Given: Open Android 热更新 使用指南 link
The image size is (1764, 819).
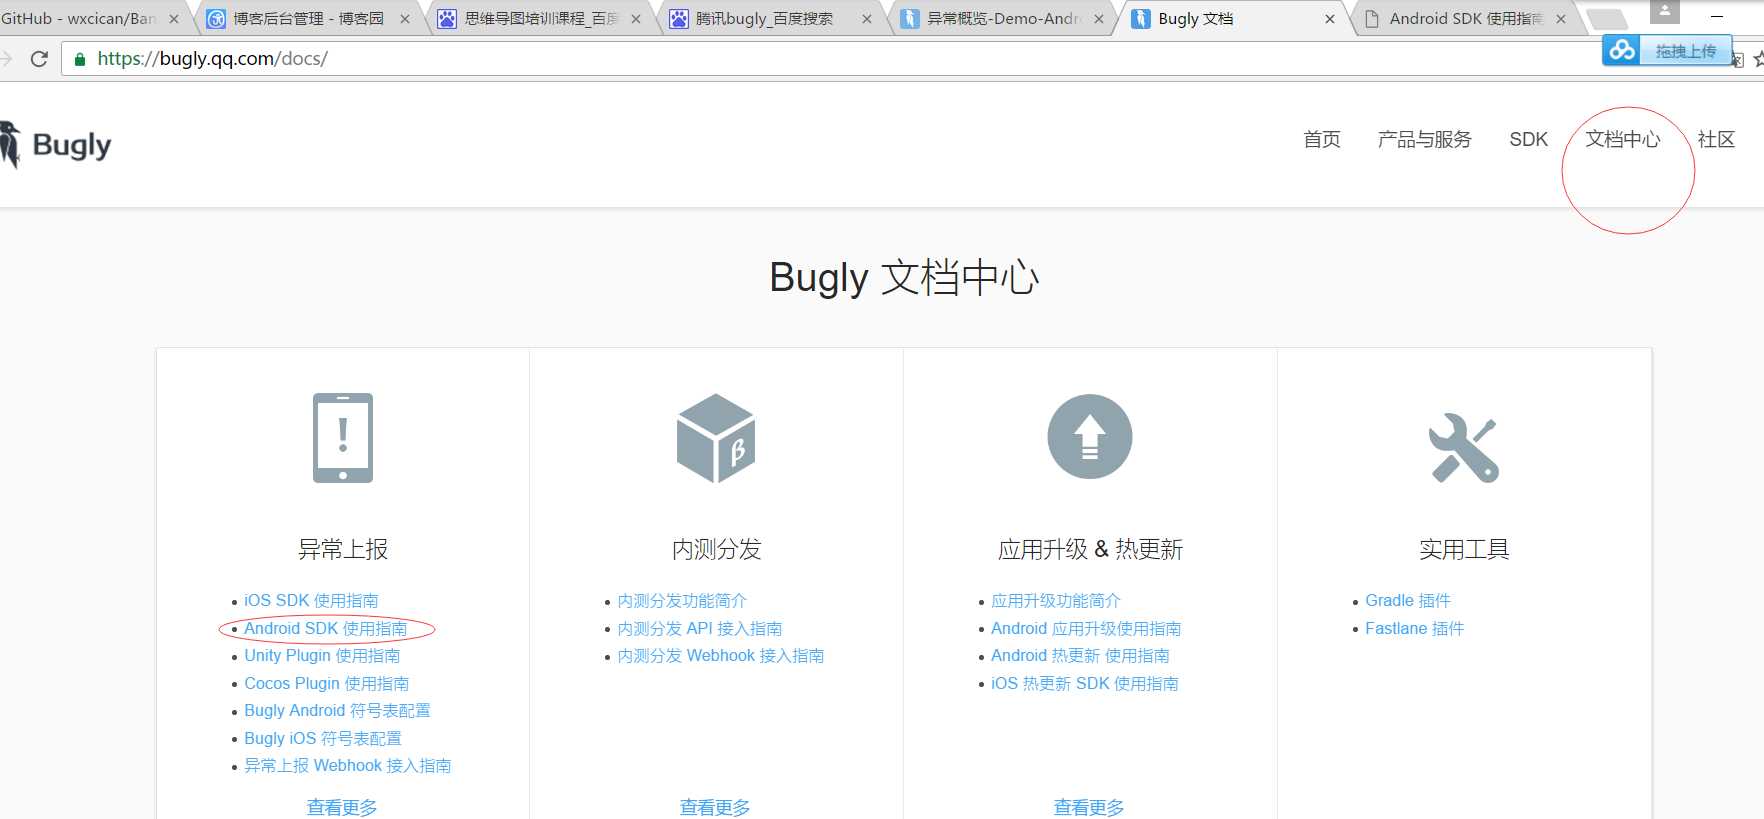Looking at the screenshot, I should point(1080,656).
